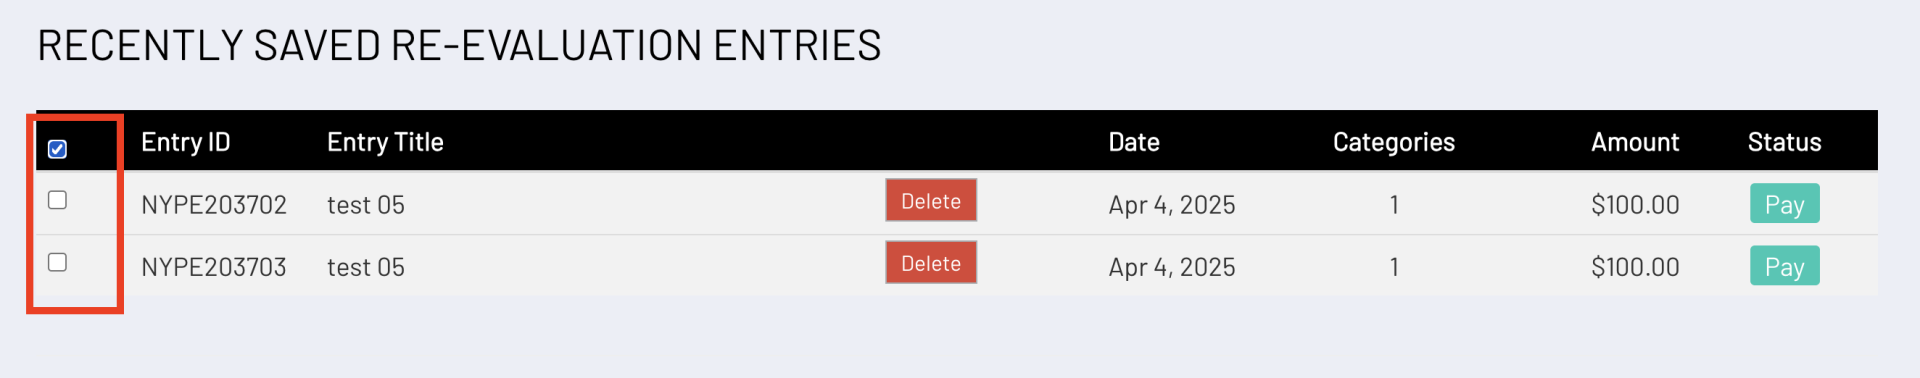Uncheck the select-all checkbox in table header
Image resolution: width=1920 pixels, height=378 pixels.
(x=58, y=149)
